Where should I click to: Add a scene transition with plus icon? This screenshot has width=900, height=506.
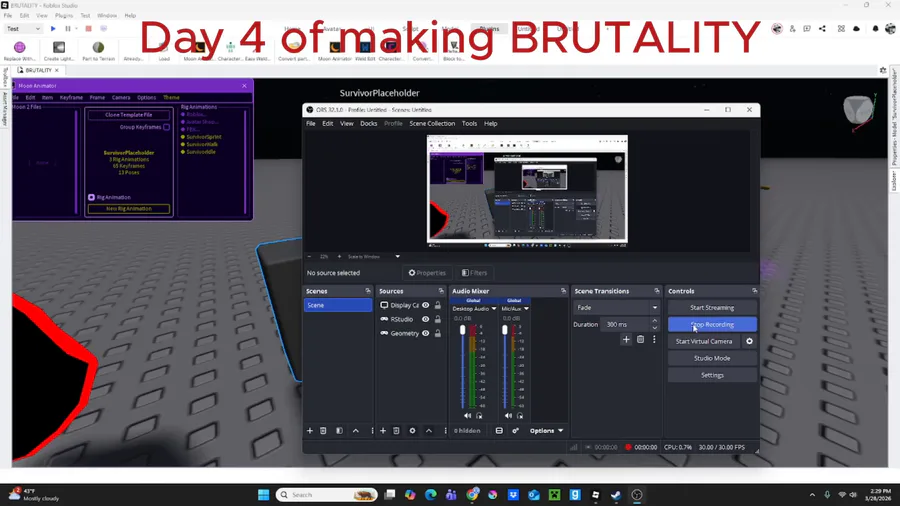tap(626, 340)
